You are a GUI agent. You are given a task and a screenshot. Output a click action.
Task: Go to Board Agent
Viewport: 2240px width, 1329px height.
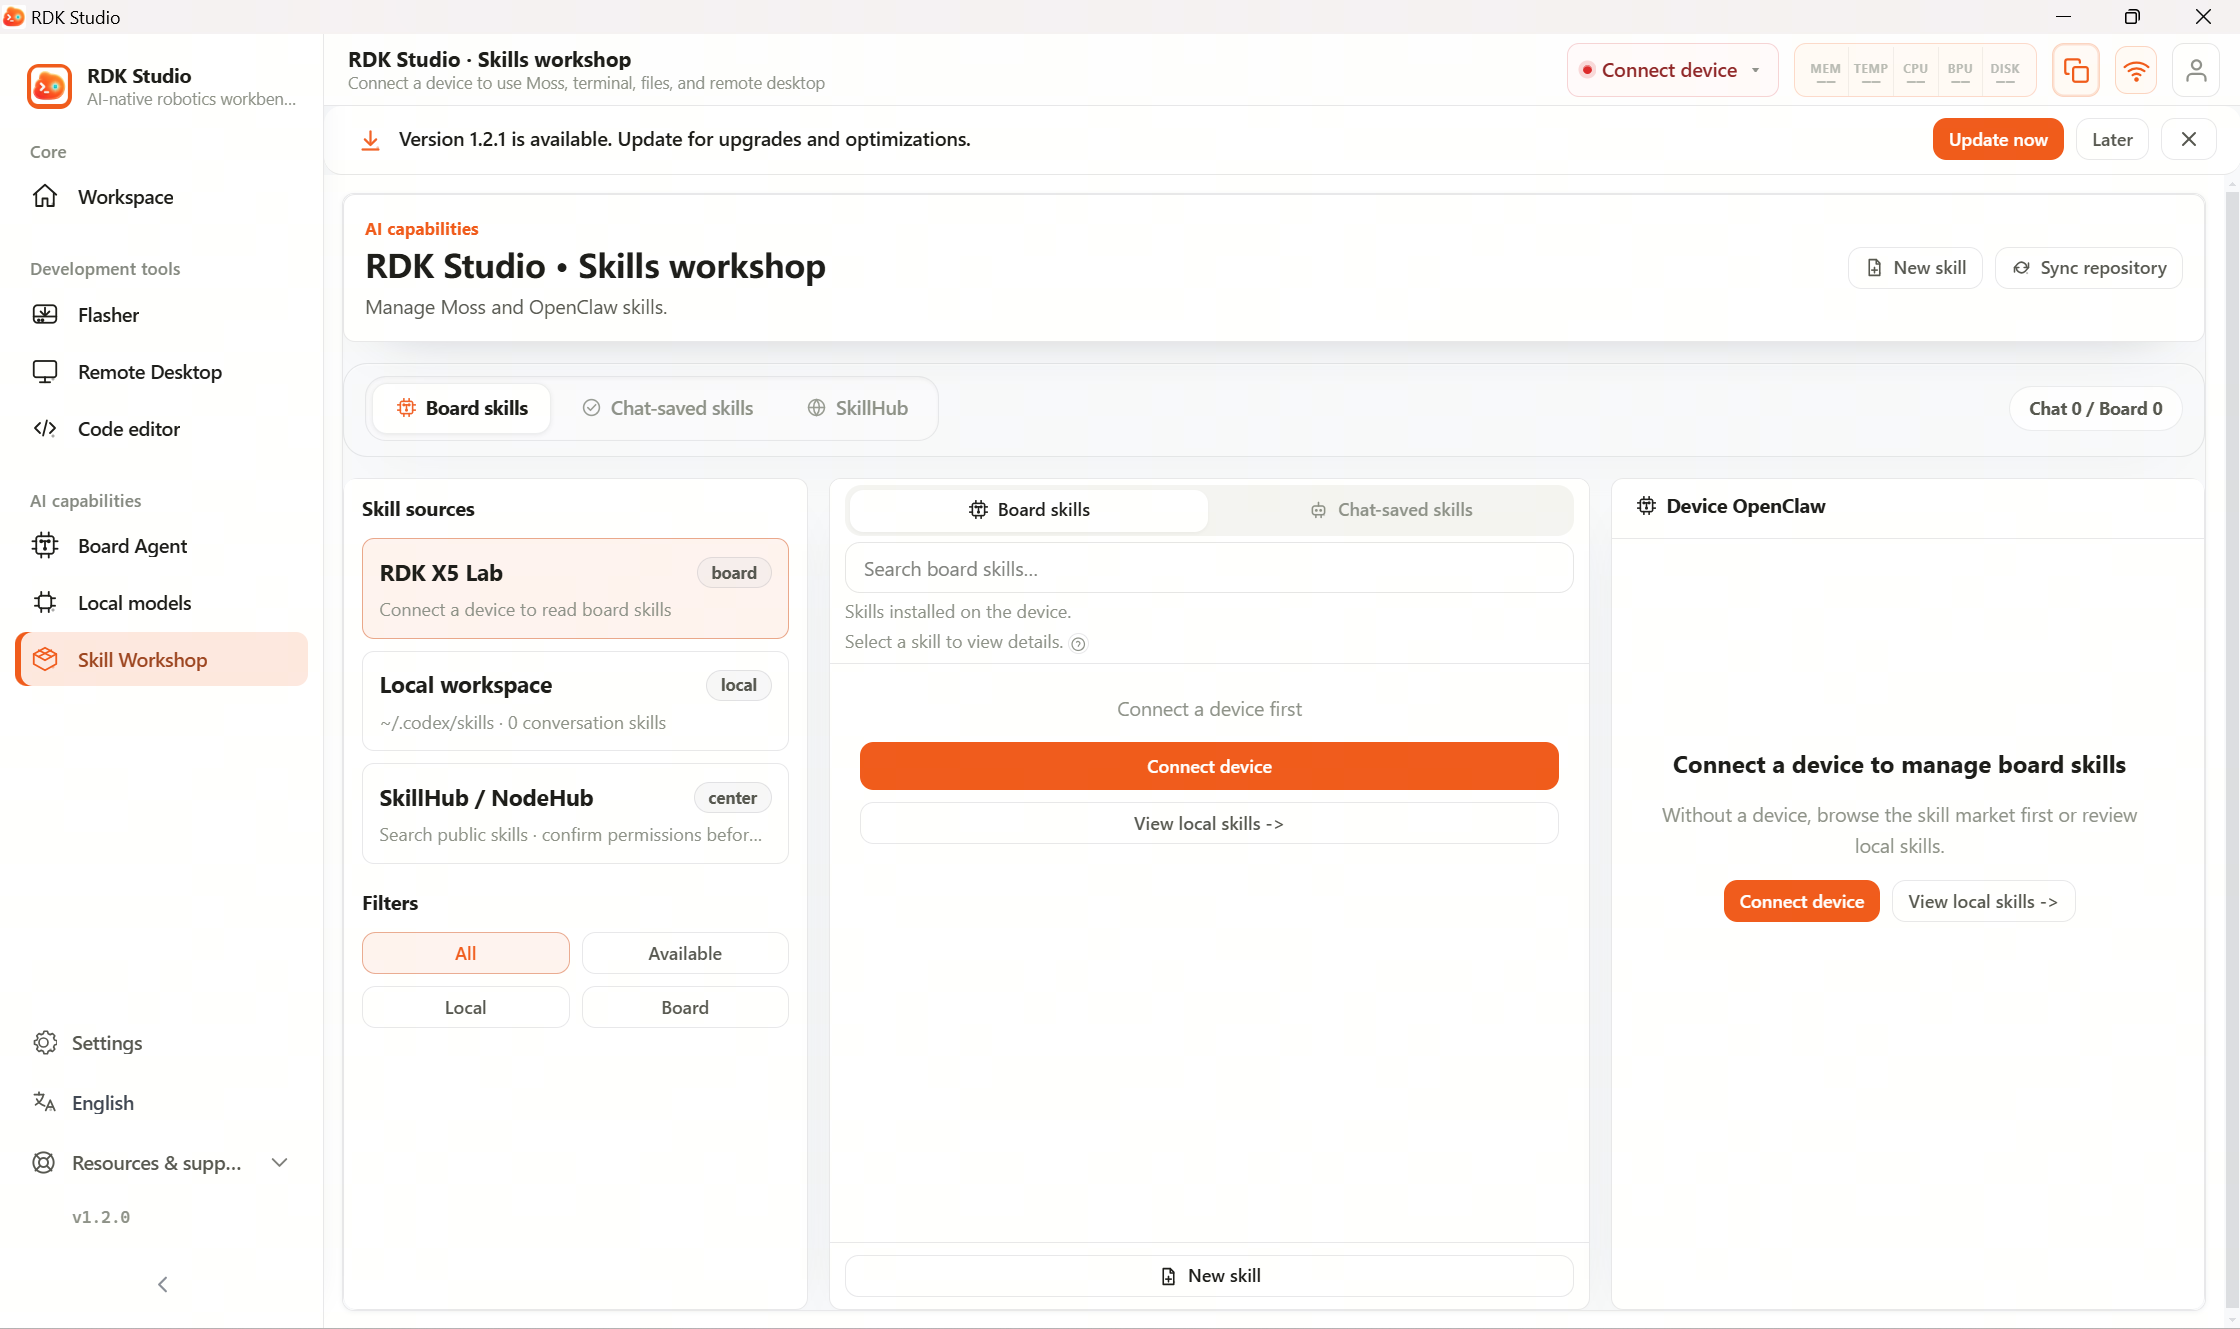(161, 546)
